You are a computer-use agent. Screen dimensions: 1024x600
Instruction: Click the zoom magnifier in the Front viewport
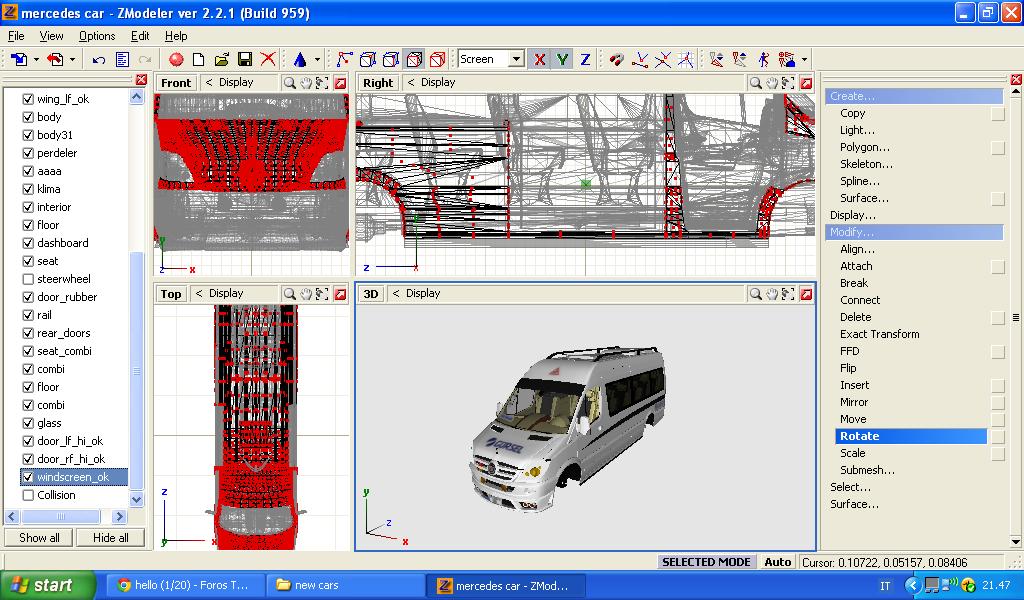(289, 83)
